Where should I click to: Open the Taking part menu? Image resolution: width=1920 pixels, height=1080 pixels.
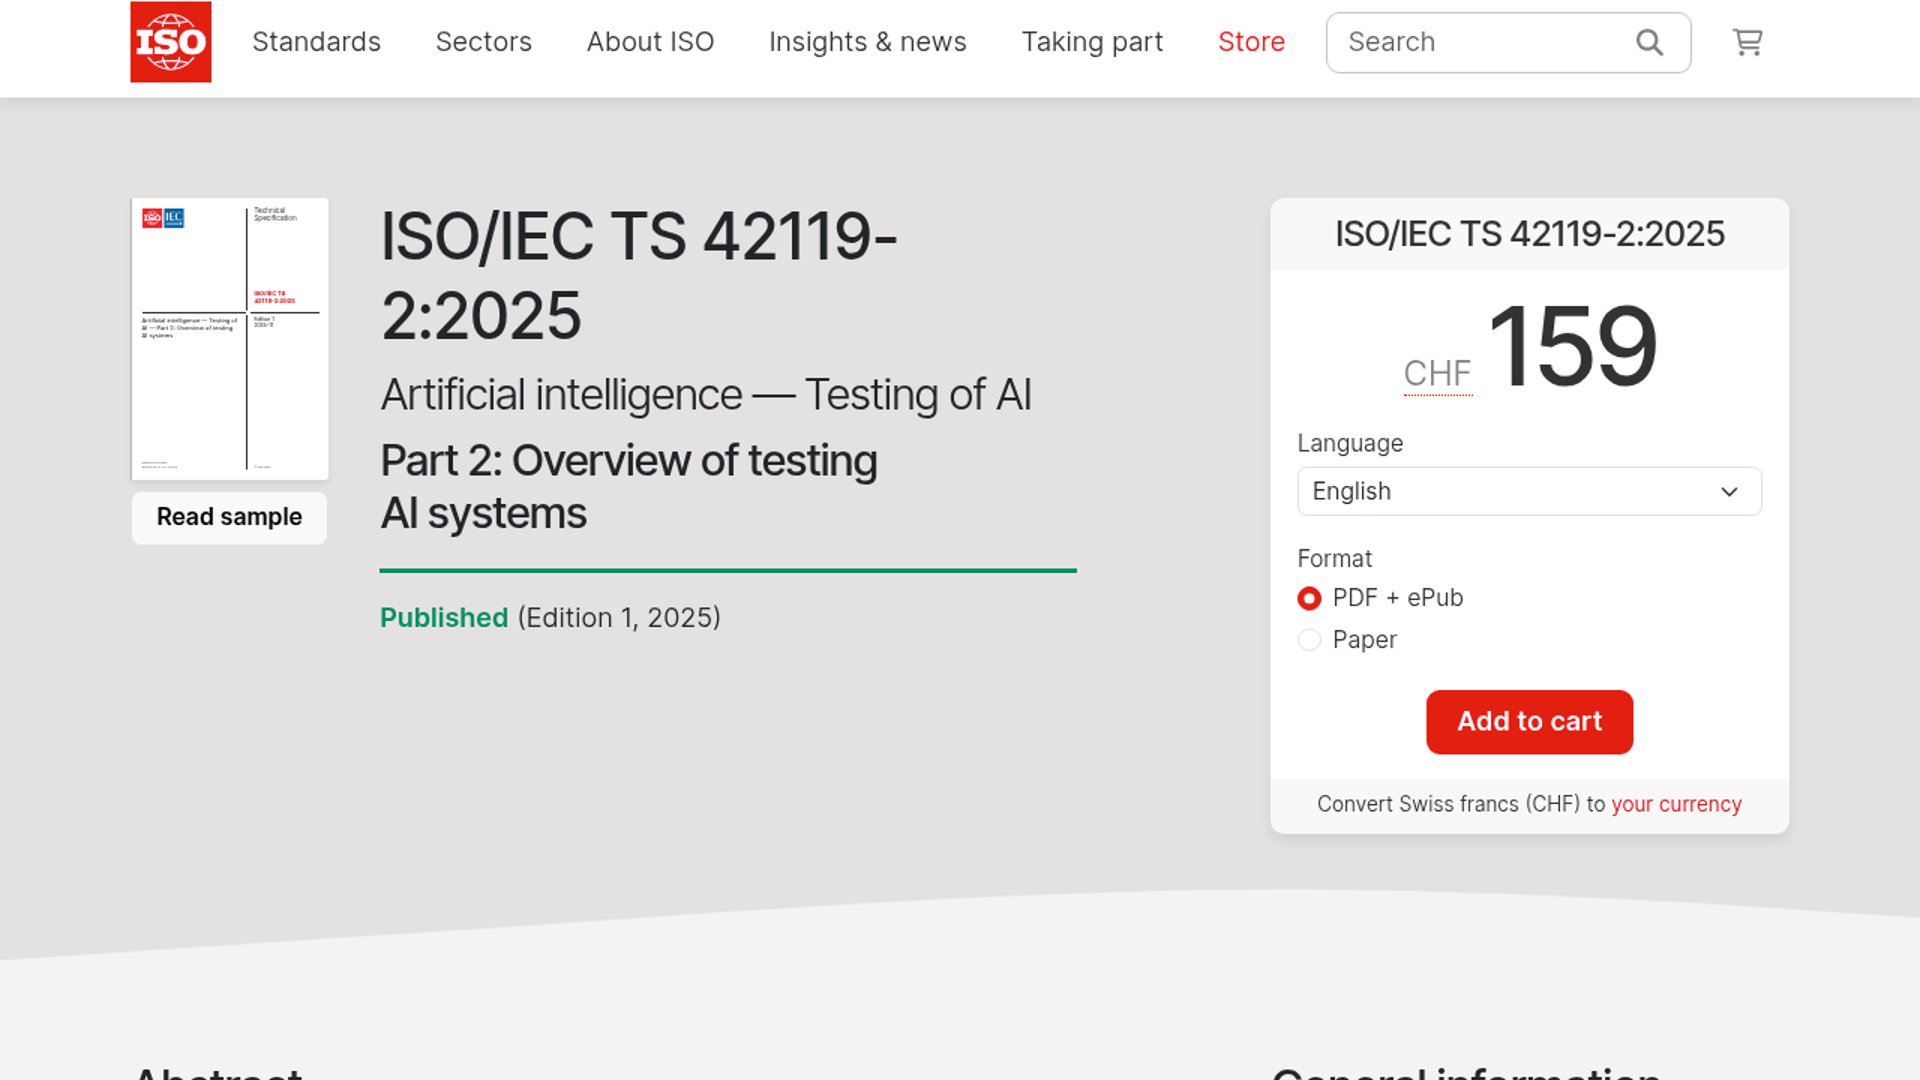(x=1092, y=42)
